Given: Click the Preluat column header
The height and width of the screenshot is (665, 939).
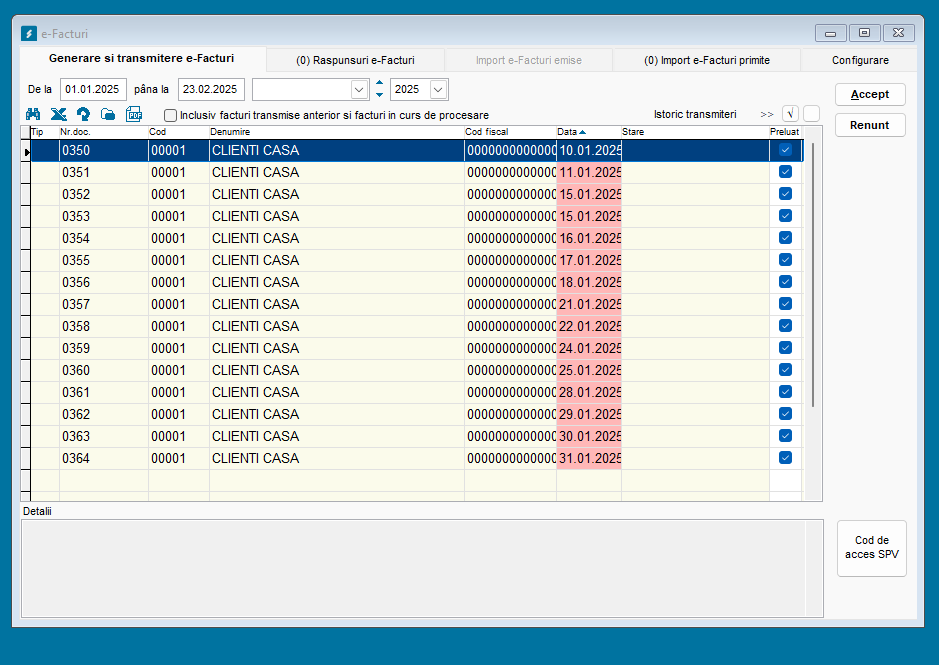Looking at the screenshot, I should pos(784,132).
